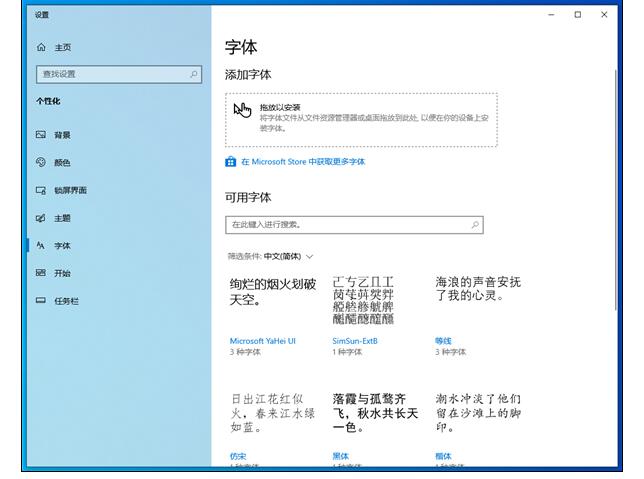The image size is (644, 479).
Task: Select the 背景 picture icon
Action: click(41, 135)
